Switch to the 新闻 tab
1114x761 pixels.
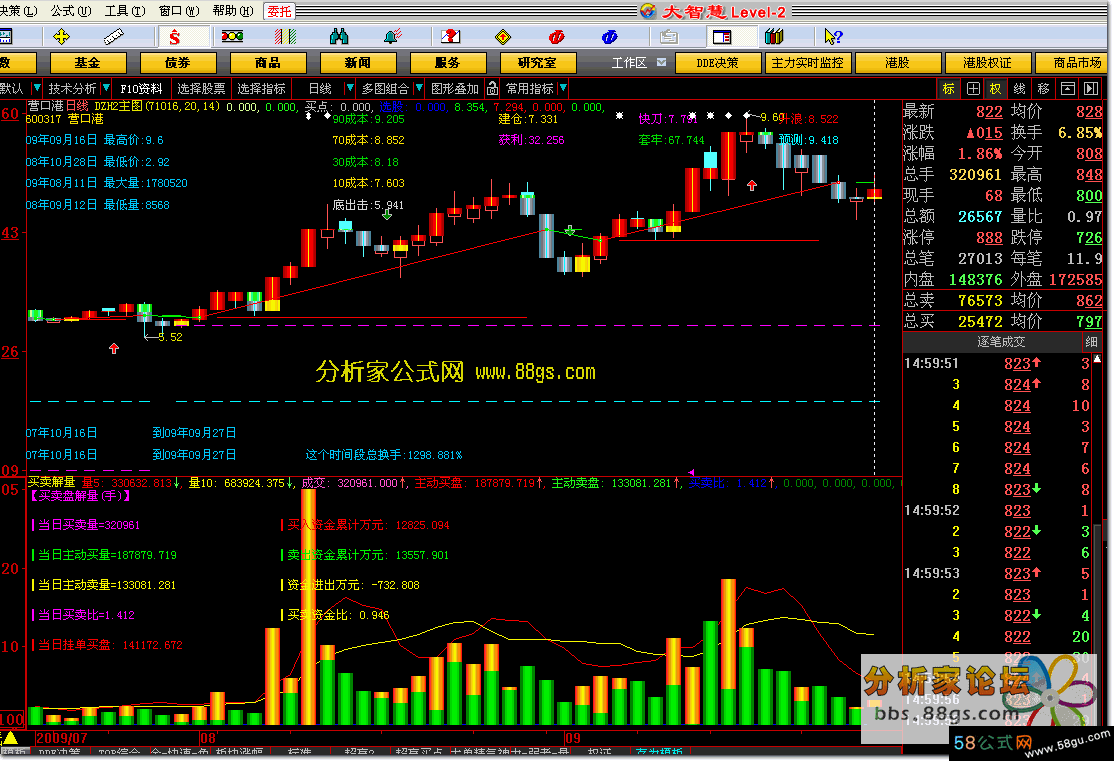coord(357,63)
